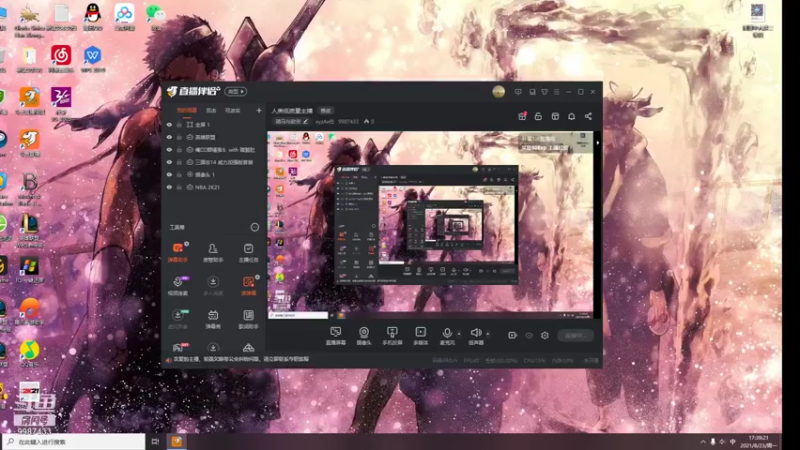Edit the stream category pencil pill
This screenshot has height=450, width=800.
tap(292, 121)
